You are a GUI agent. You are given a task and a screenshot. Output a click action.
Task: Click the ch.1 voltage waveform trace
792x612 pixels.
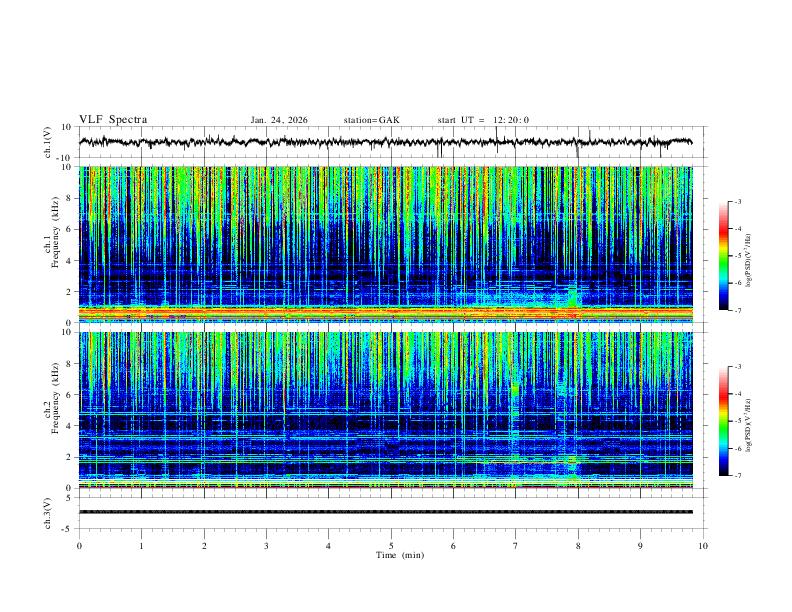pos(385,142)
